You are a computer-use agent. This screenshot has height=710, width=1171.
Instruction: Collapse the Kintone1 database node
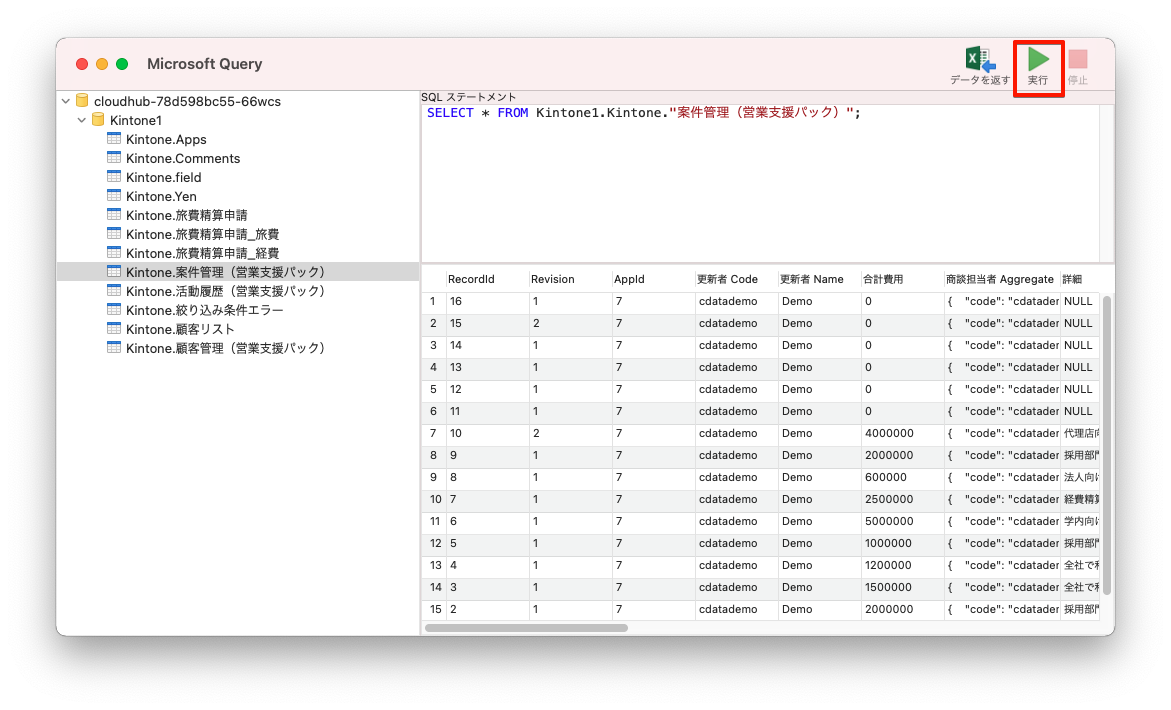point(81,120)
